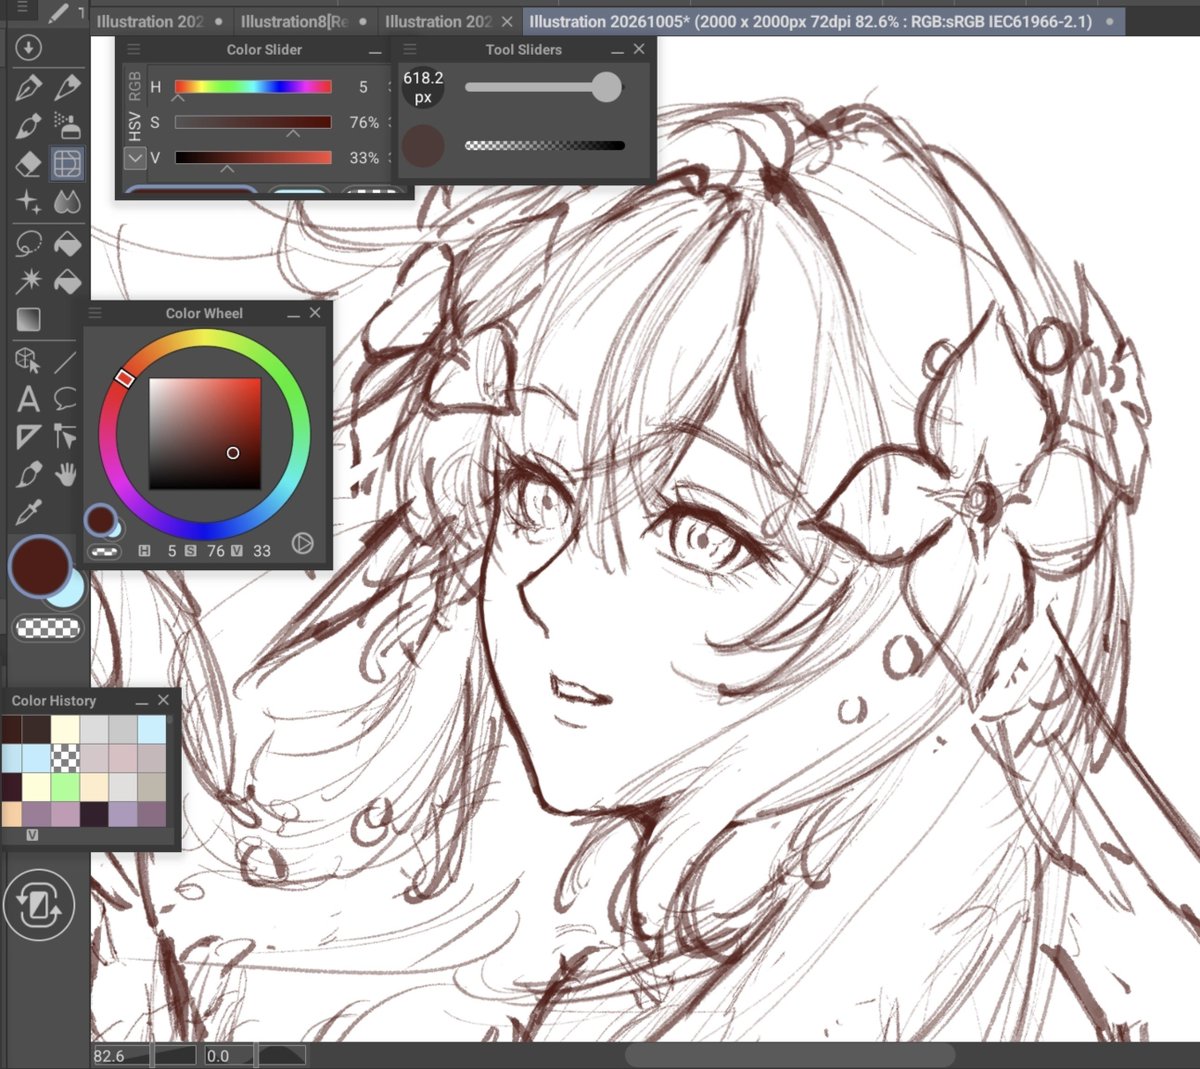Toggle the V button in Color History

32,835
